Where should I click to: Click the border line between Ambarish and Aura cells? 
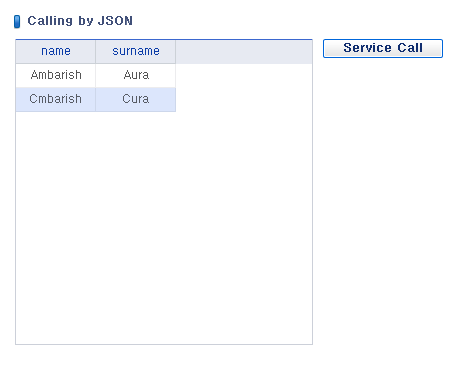pos(96,76)
